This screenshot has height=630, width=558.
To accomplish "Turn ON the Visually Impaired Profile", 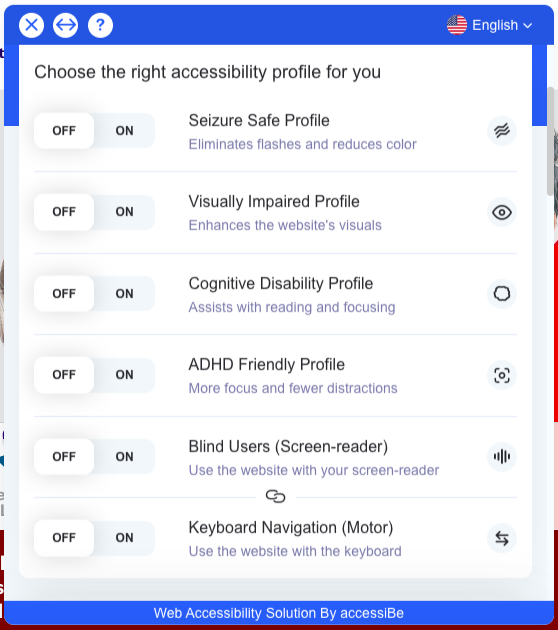I will pyautogui.click(x=125, y=212).
